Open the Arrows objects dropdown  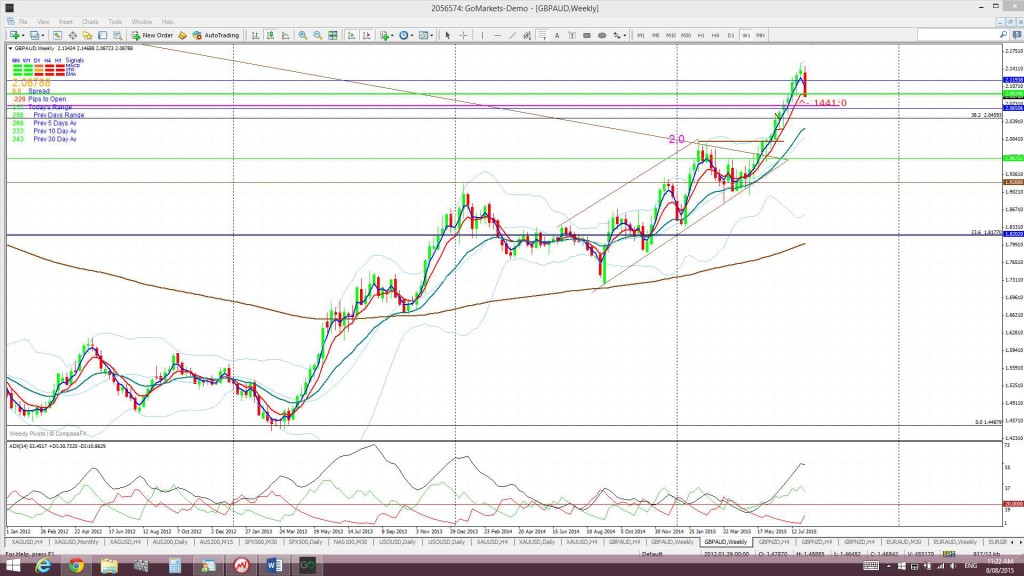(619, 35)
